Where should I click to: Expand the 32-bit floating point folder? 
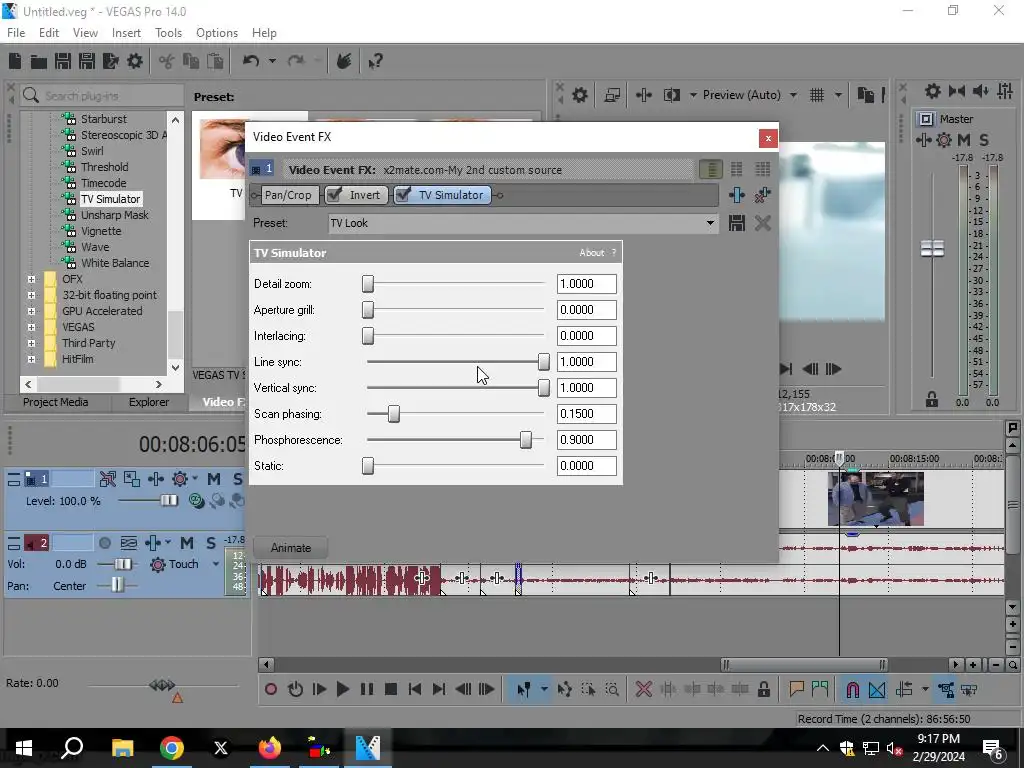31,295
